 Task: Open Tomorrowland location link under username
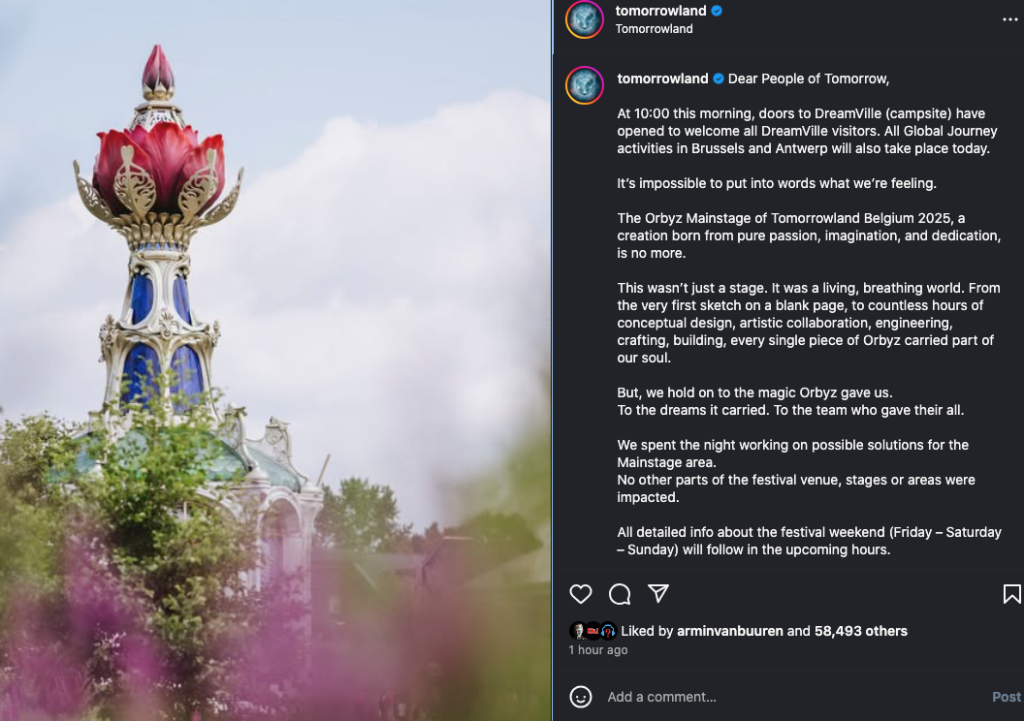point(654,29)
